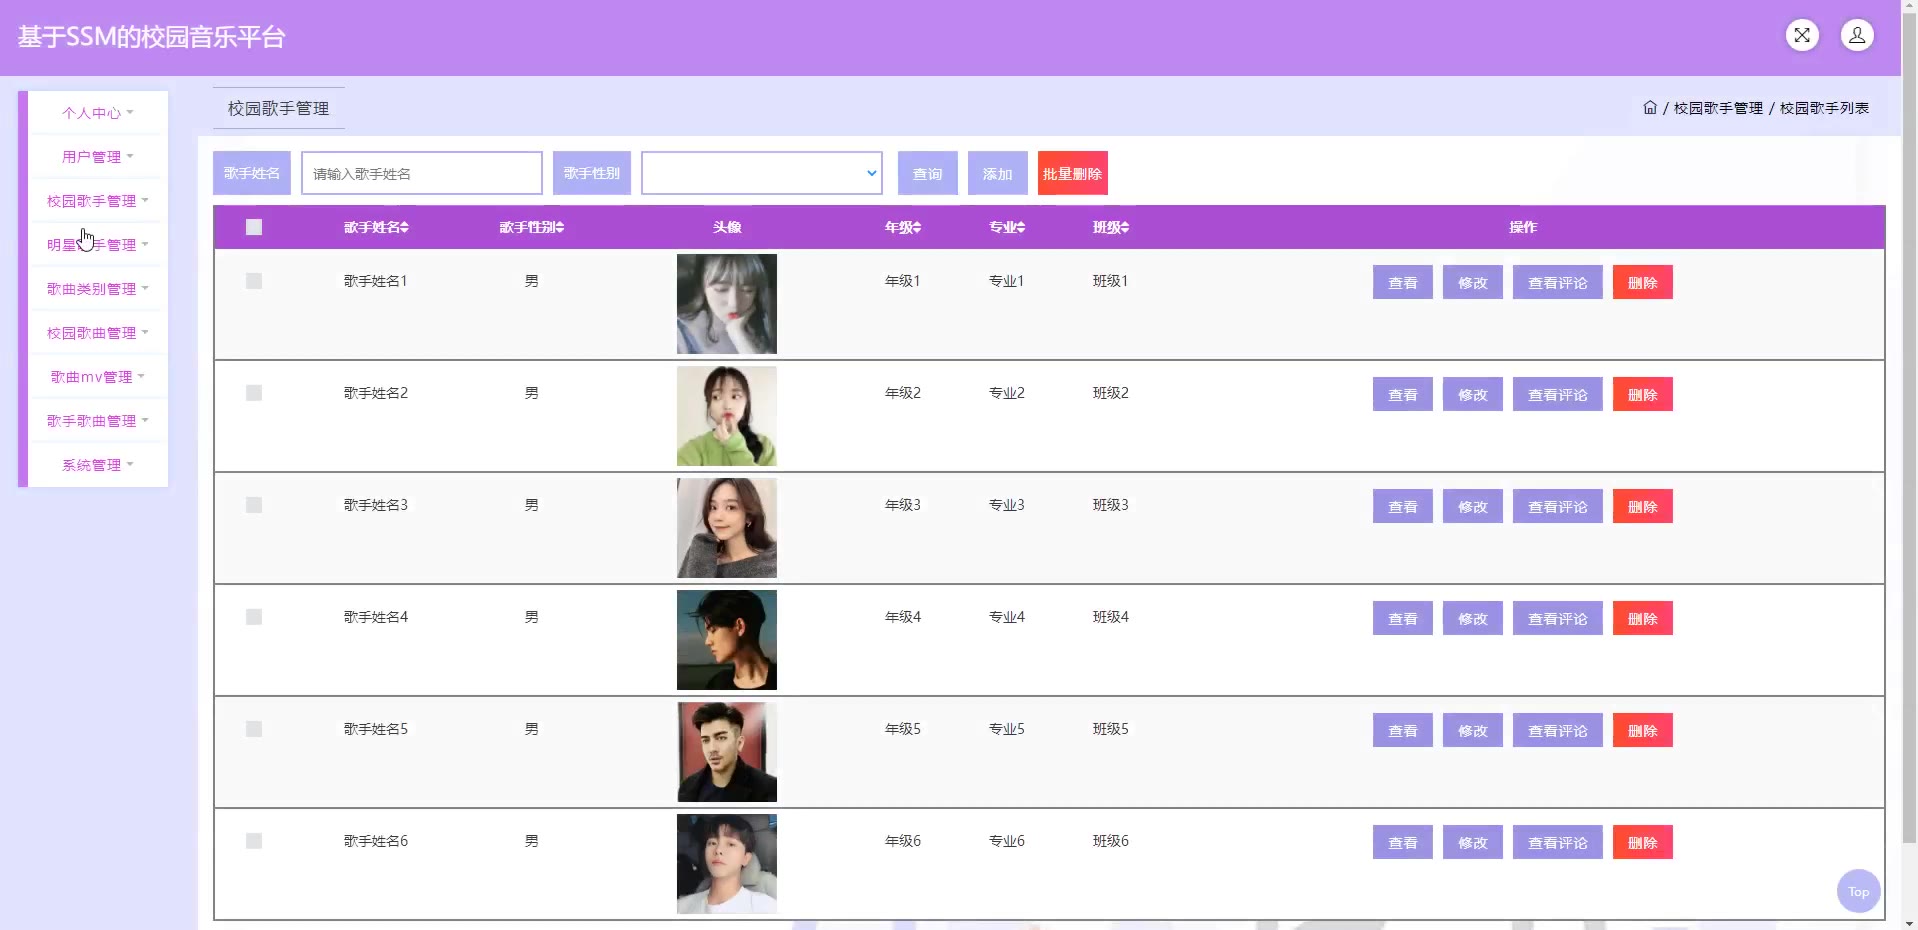Click avatar thumbnail of 歌手姓名6
The width and height of the screenshot is (1918, 930).
[727, 864]
